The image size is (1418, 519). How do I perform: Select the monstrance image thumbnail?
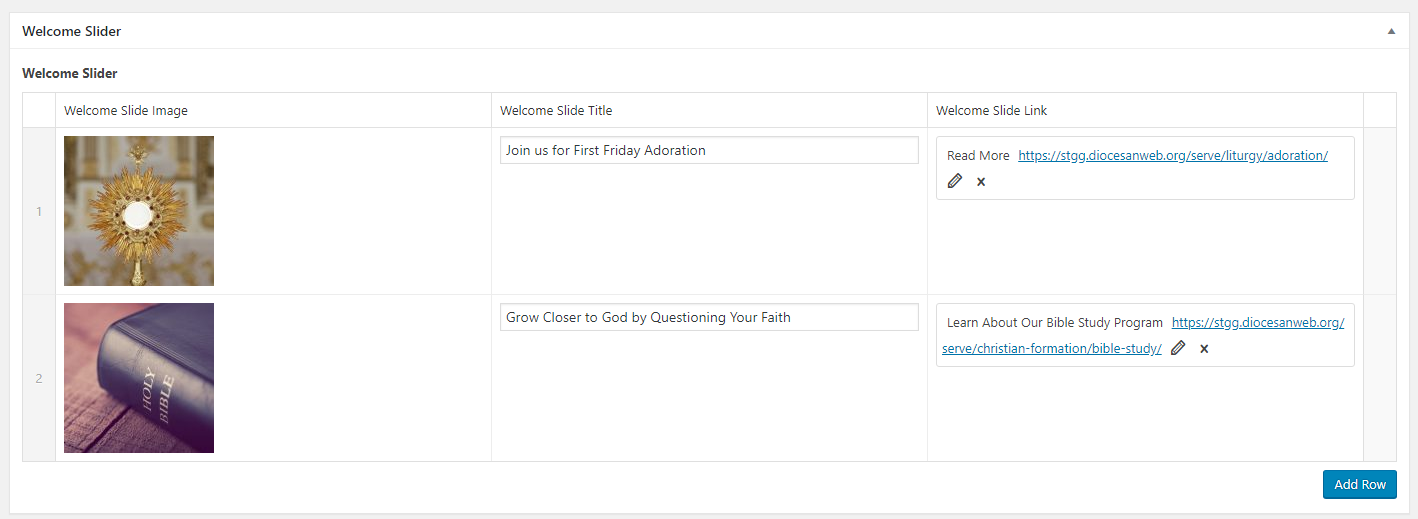click(139, 211)
